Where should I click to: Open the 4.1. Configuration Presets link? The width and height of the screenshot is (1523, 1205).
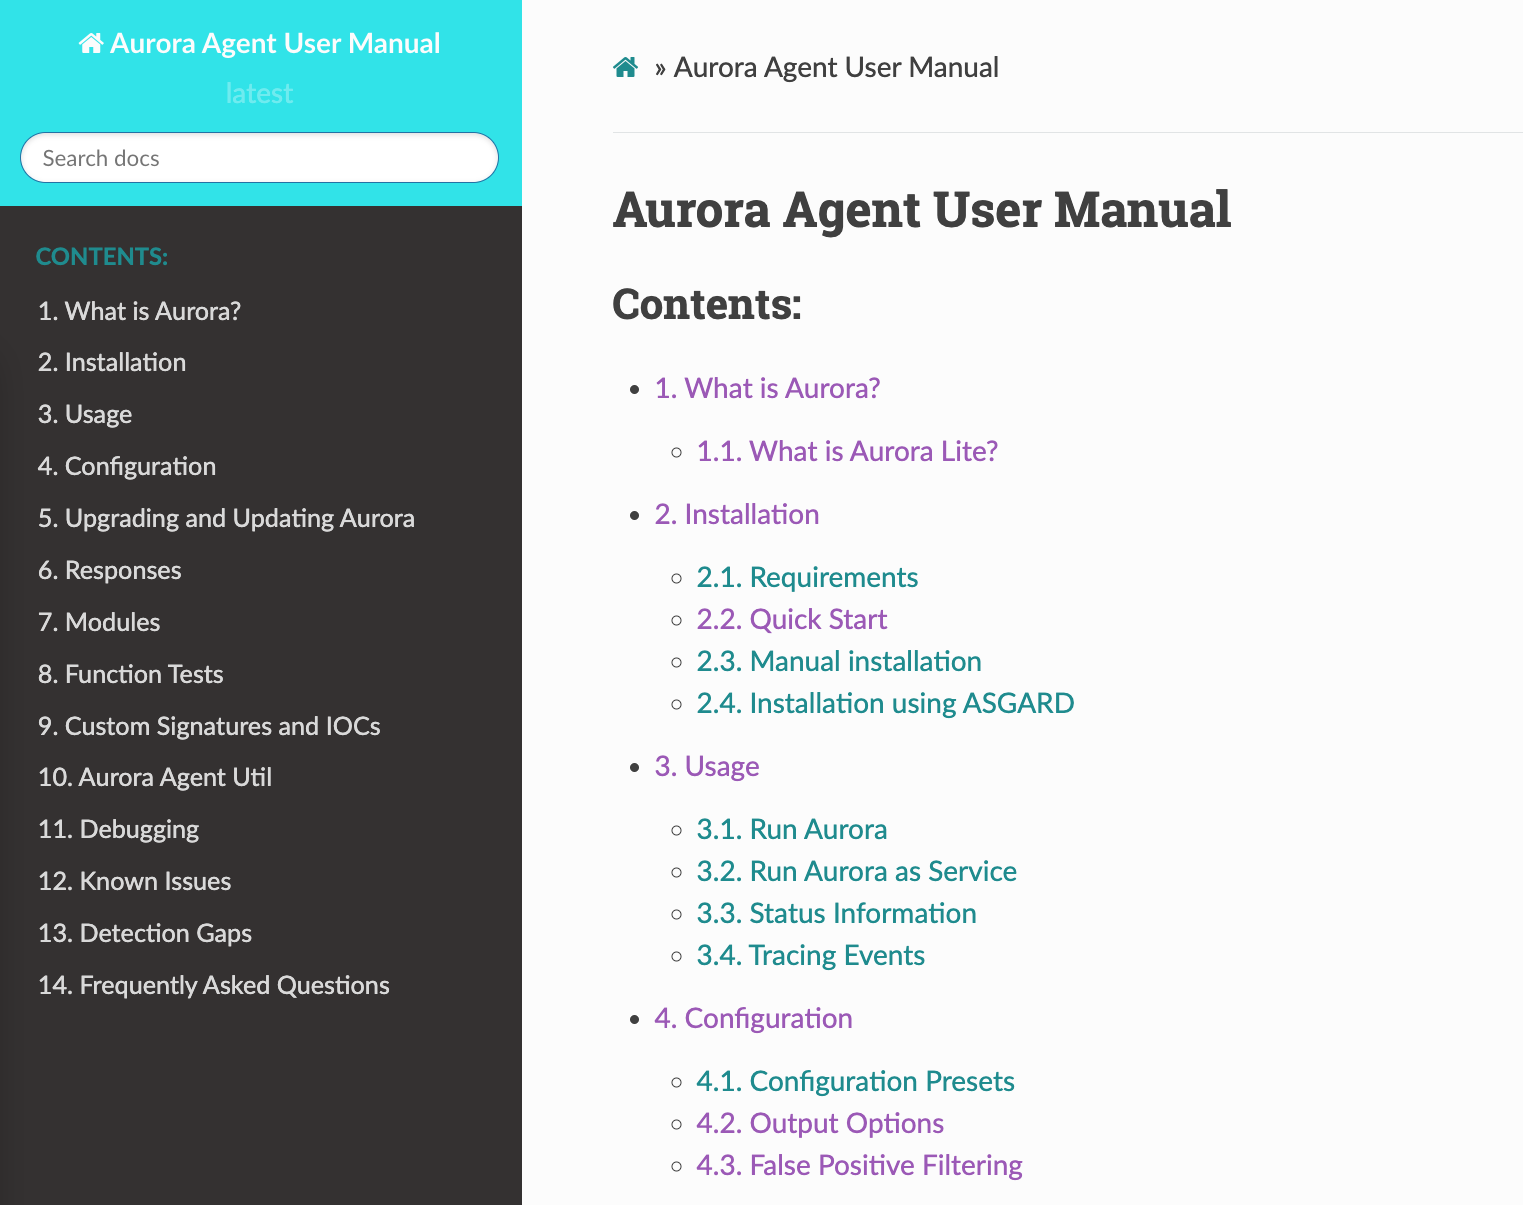[x=855, y=1081]
